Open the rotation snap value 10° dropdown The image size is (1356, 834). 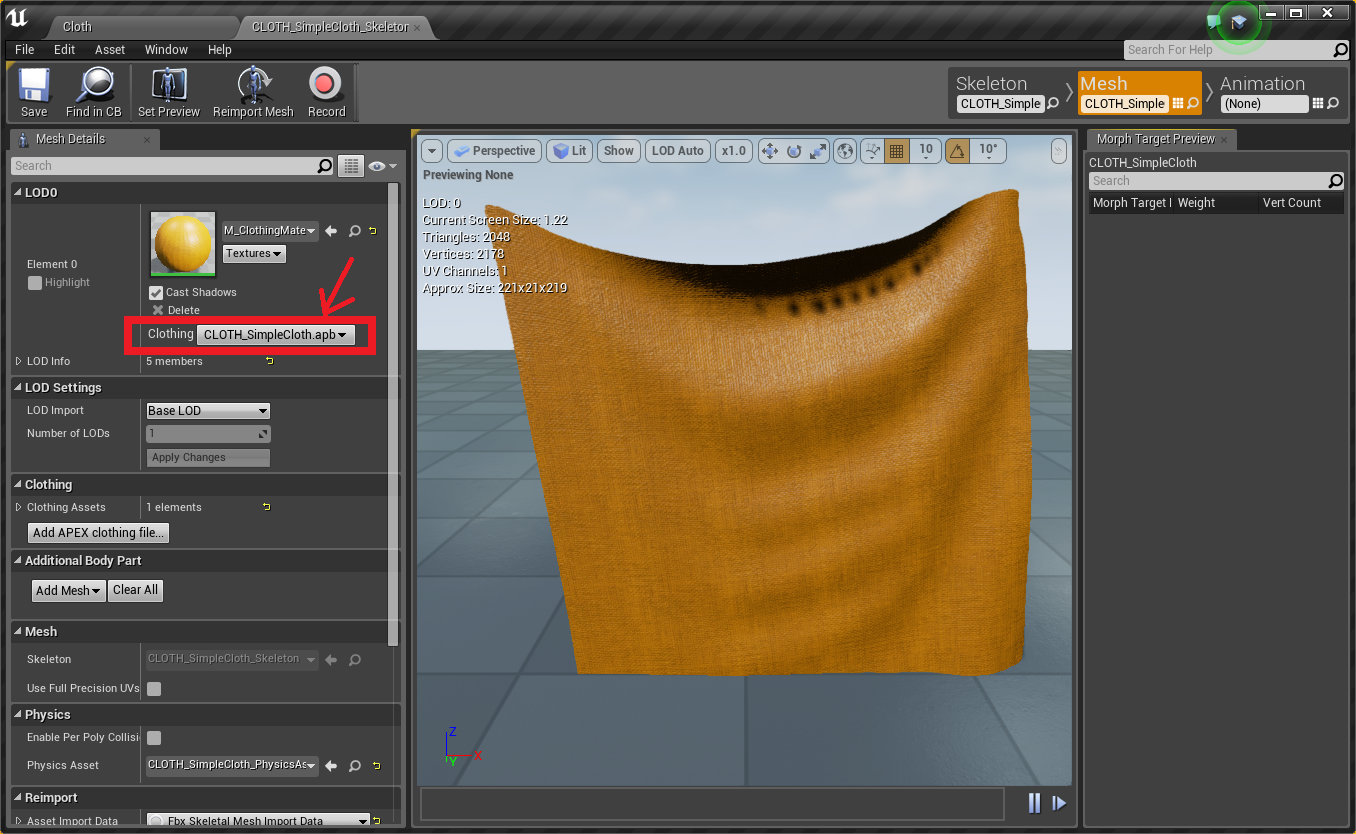(988, 151)
